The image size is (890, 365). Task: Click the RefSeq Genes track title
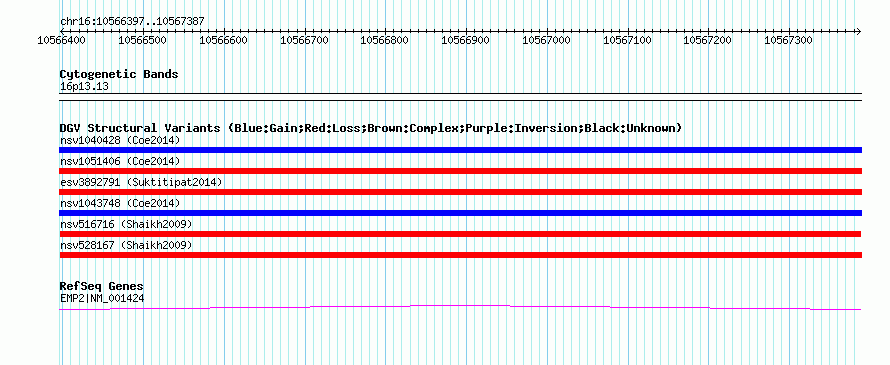point(101,286)
